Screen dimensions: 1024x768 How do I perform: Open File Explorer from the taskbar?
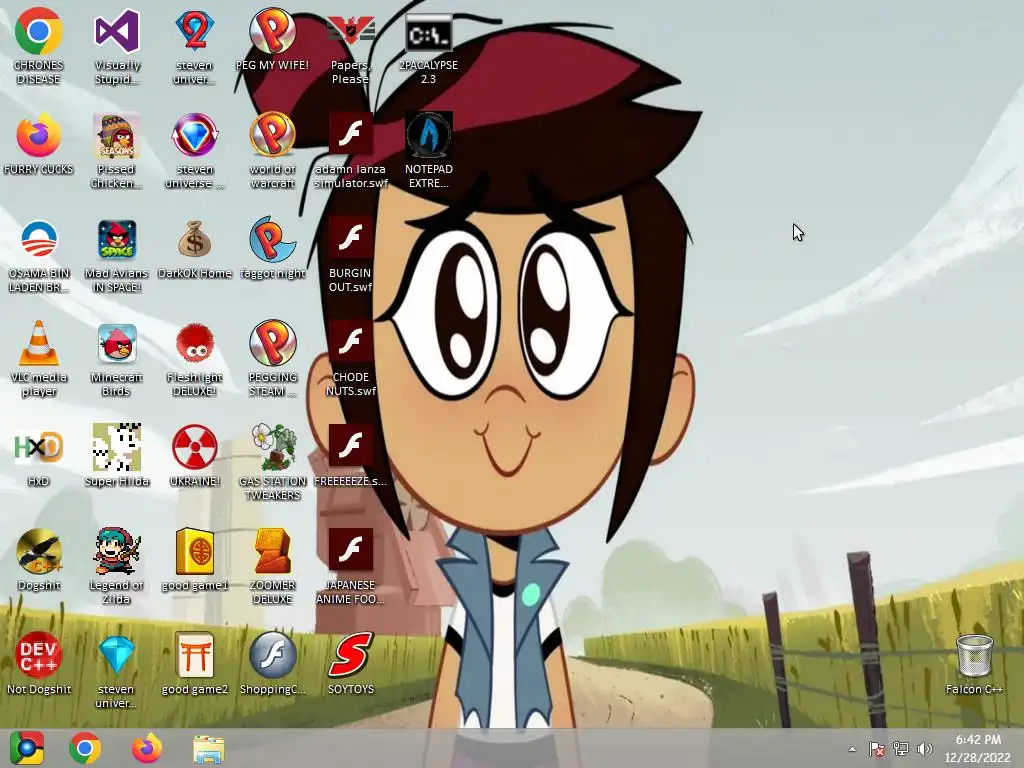[208, 748]
